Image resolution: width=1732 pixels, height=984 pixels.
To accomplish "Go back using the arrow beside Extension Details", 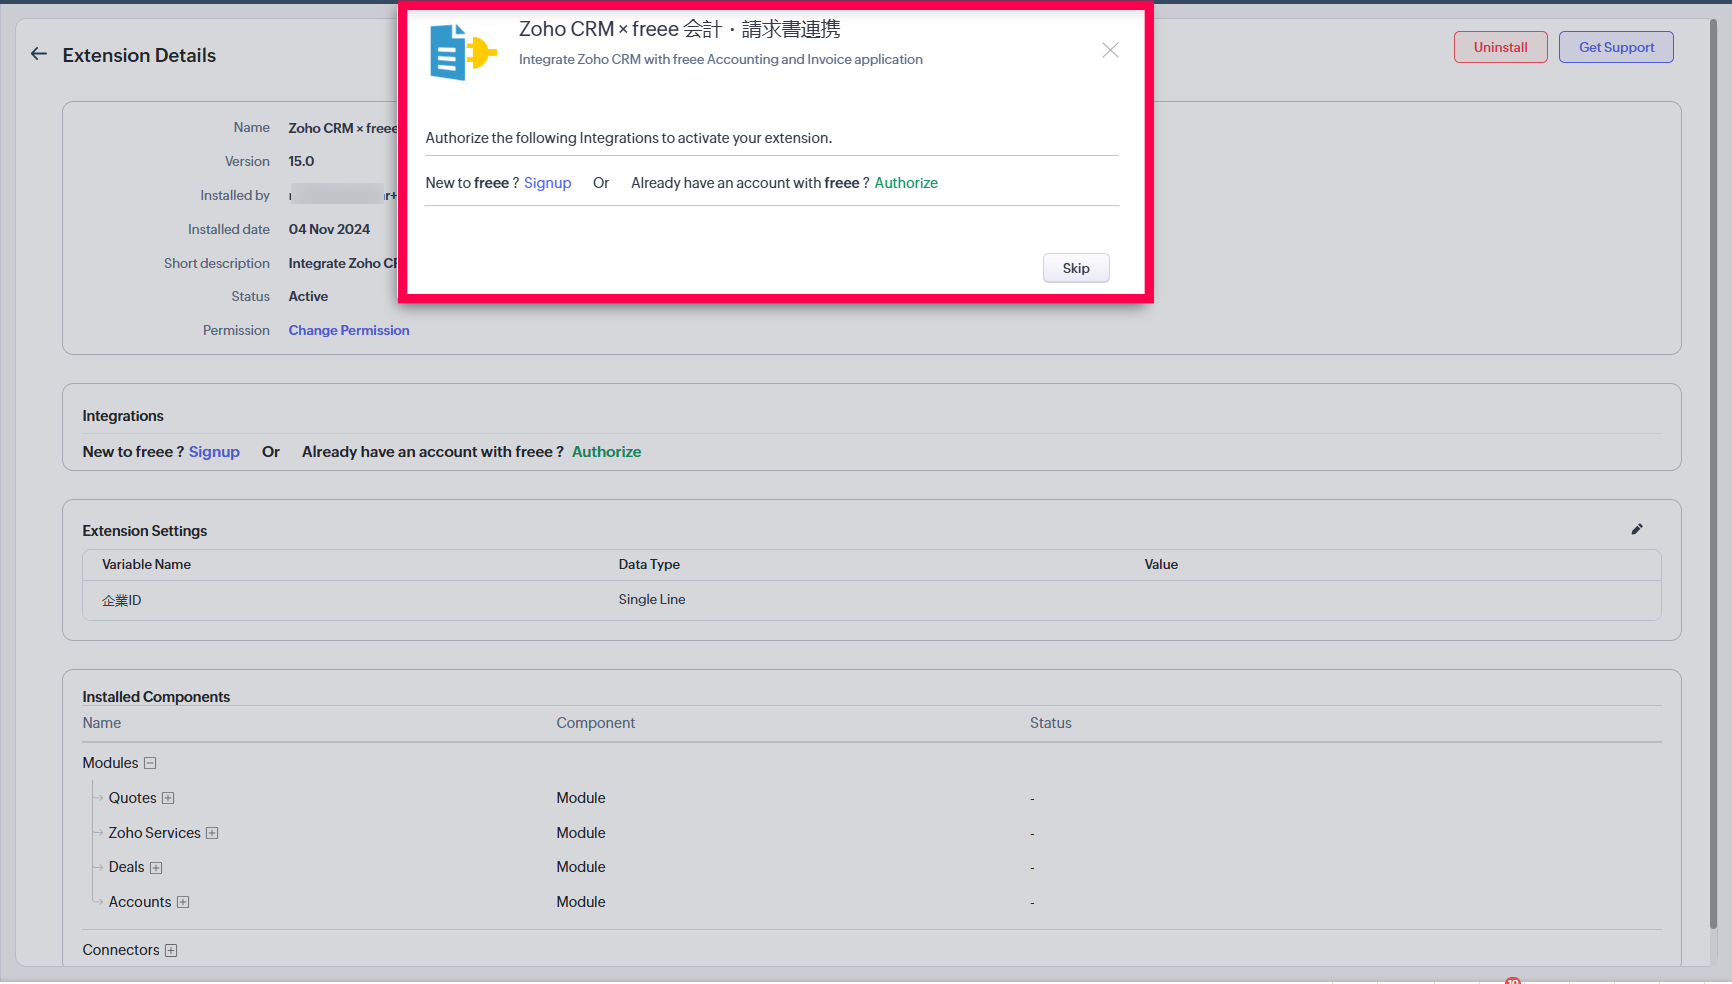I will (39, 54).
